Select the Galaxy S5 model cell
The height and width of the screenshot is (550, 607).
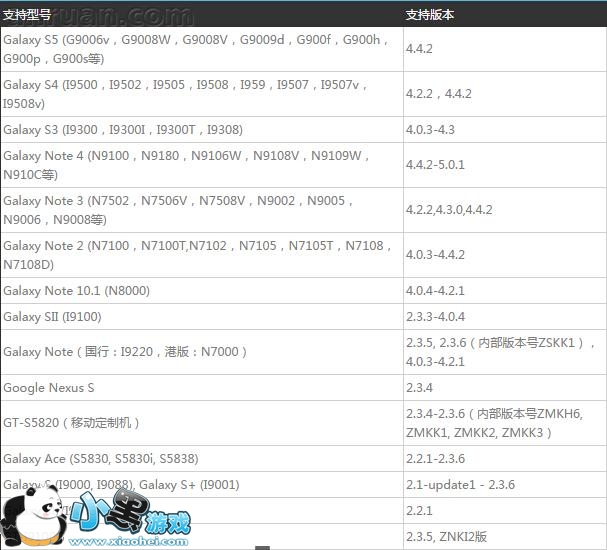(x=202, y=49)
